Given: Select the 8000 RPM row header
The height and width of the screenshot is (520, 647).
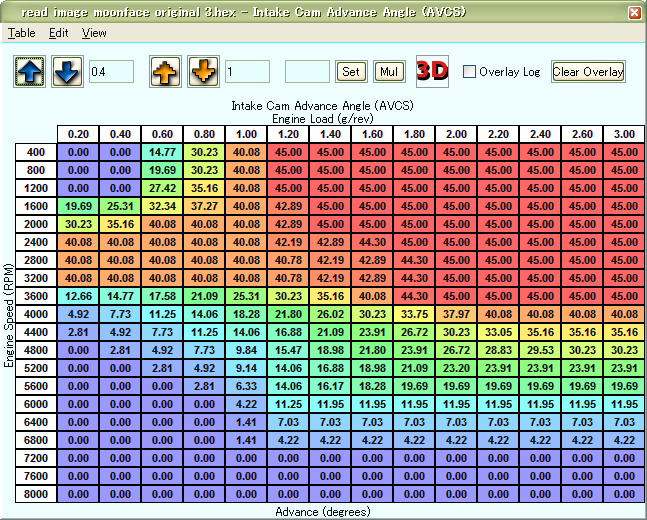Looking at the screenshot, I should pos(36,494).
